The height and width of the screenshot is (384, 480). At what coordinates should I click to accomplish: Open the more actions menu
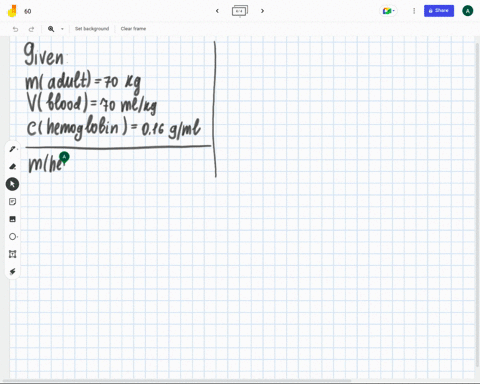click(x=414, y=11)
